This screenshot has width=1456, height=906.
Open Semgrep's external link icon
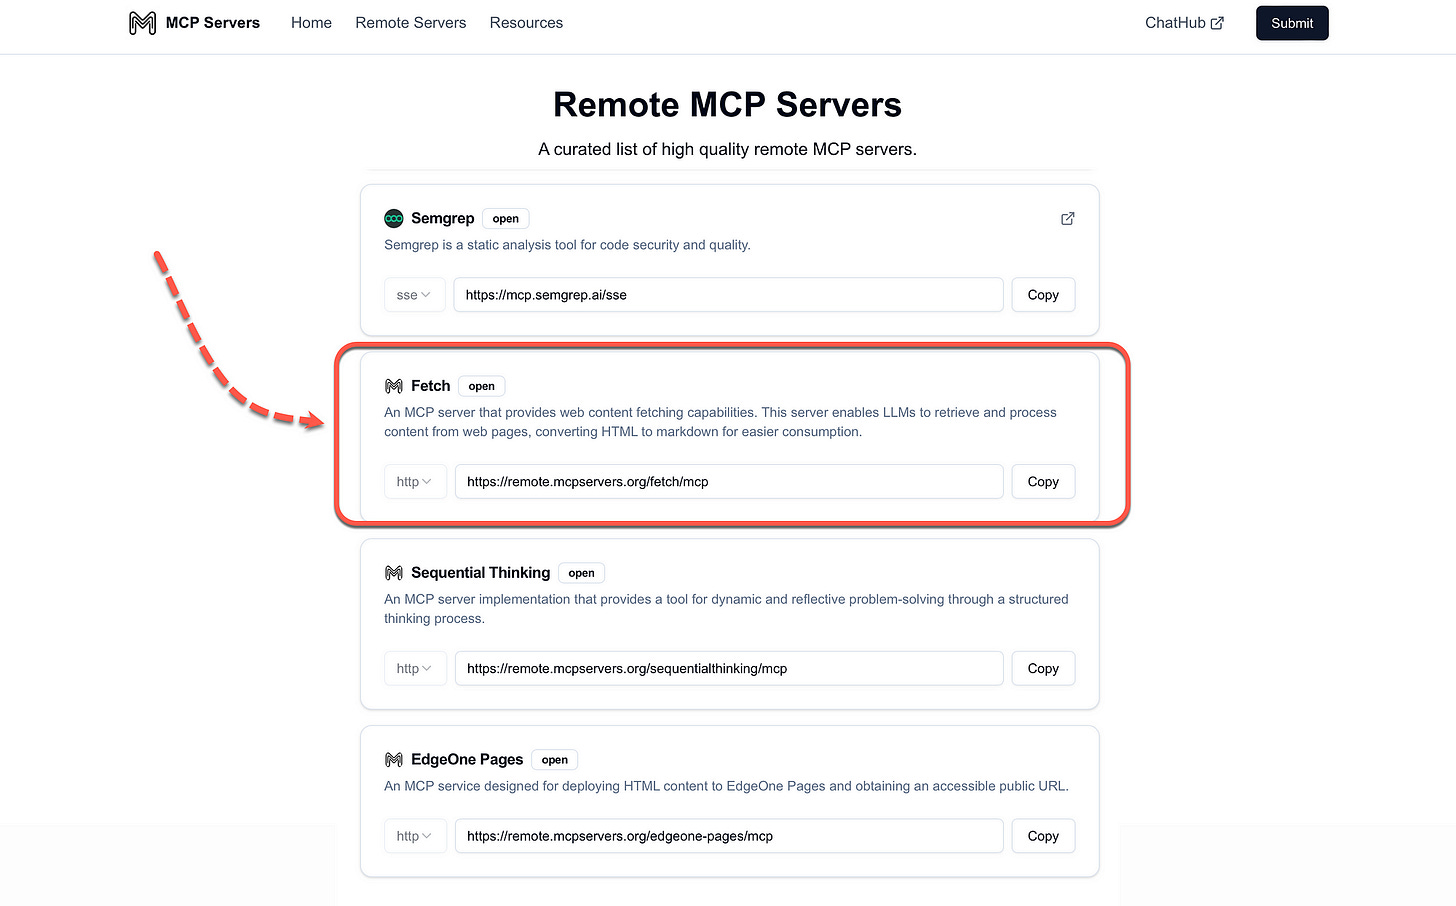1067,218
